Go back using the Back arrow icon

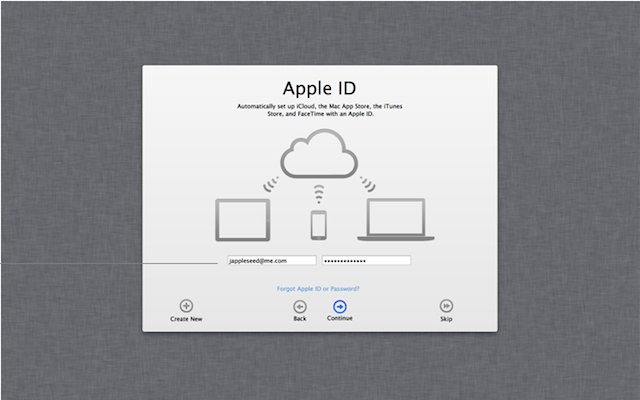pyautogui.click(x=300, y=307)
